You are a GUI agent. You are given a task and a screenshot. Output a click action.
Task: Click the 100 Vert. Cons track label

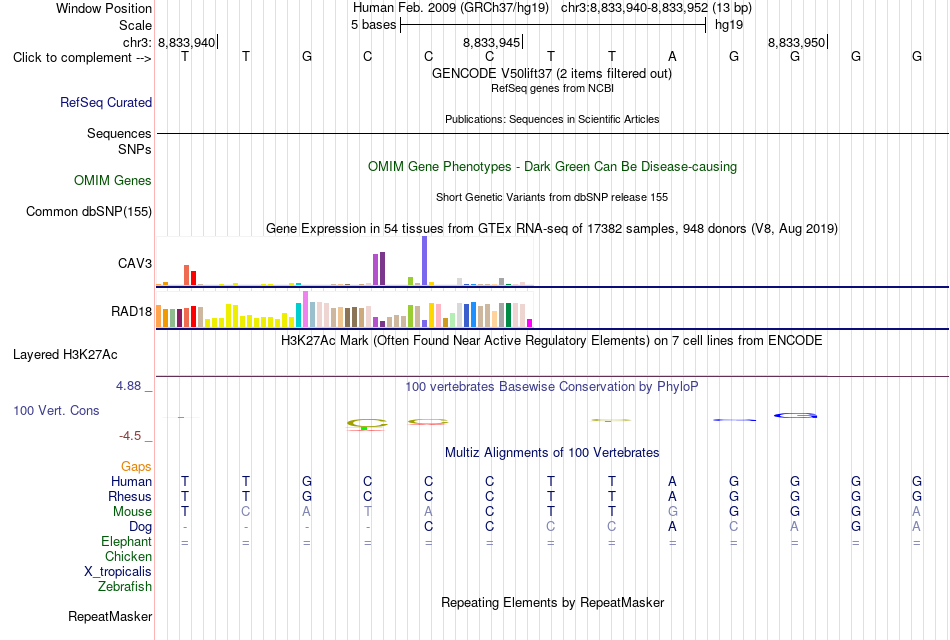[56, 410]
